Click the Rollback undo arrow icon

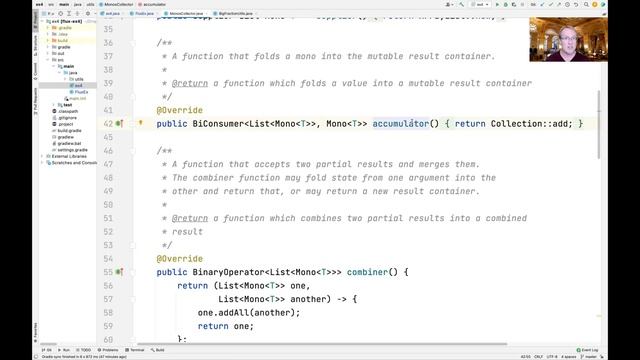[x=576, y=4]
